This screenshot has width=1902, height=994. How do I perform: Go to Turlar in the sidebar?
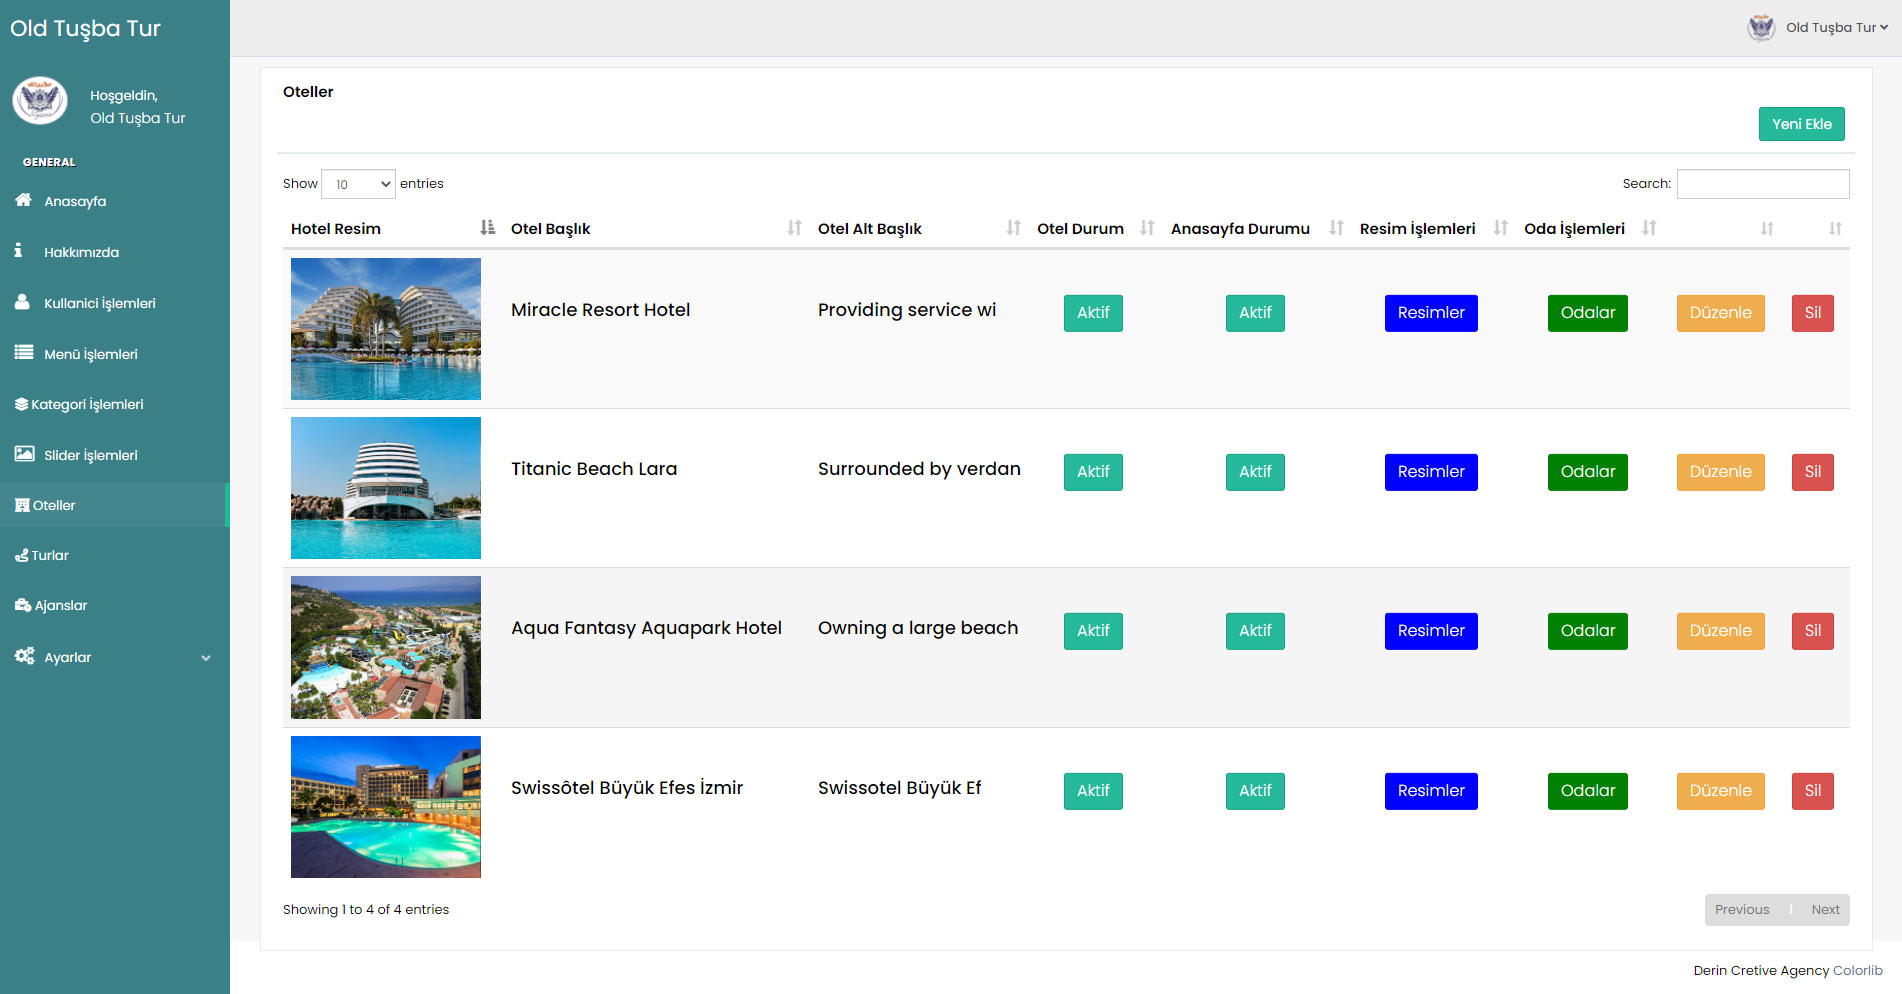tap(50, 555)
